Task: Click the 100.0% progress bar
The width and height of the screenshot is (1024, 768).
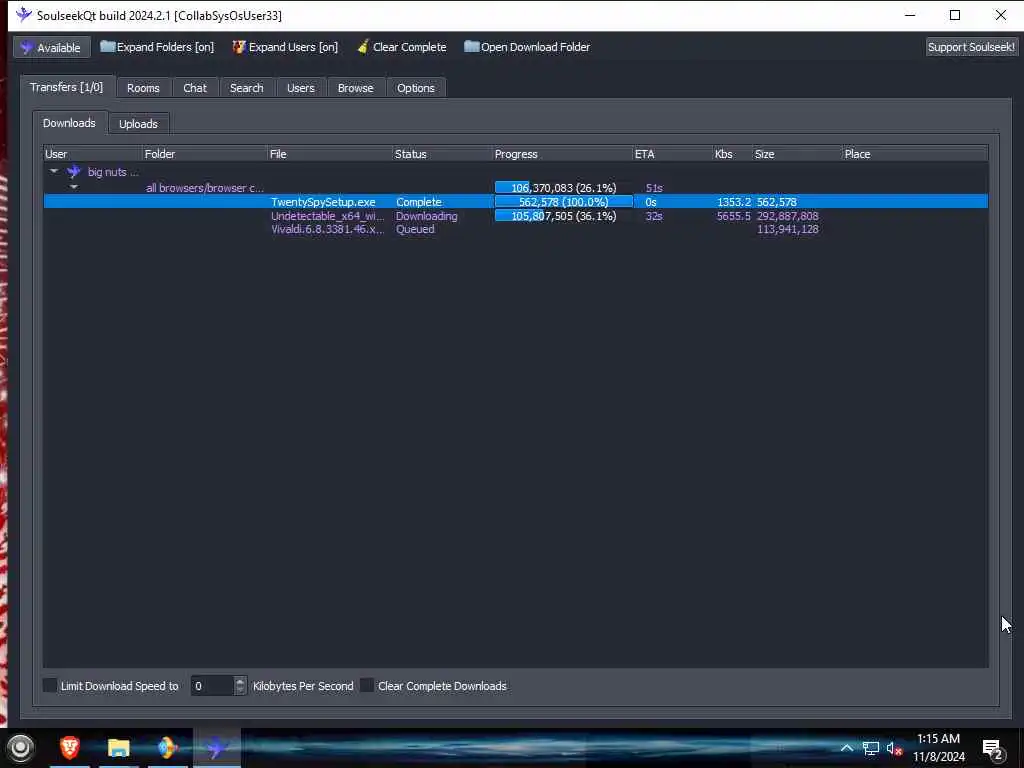Action: pyautogui.click(x=563, y=202)
